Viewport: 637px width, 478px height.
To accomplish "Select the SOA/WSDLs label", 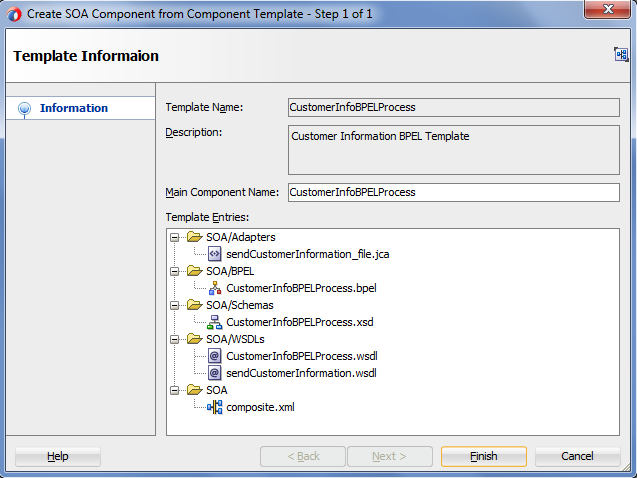I will (235, 339).
